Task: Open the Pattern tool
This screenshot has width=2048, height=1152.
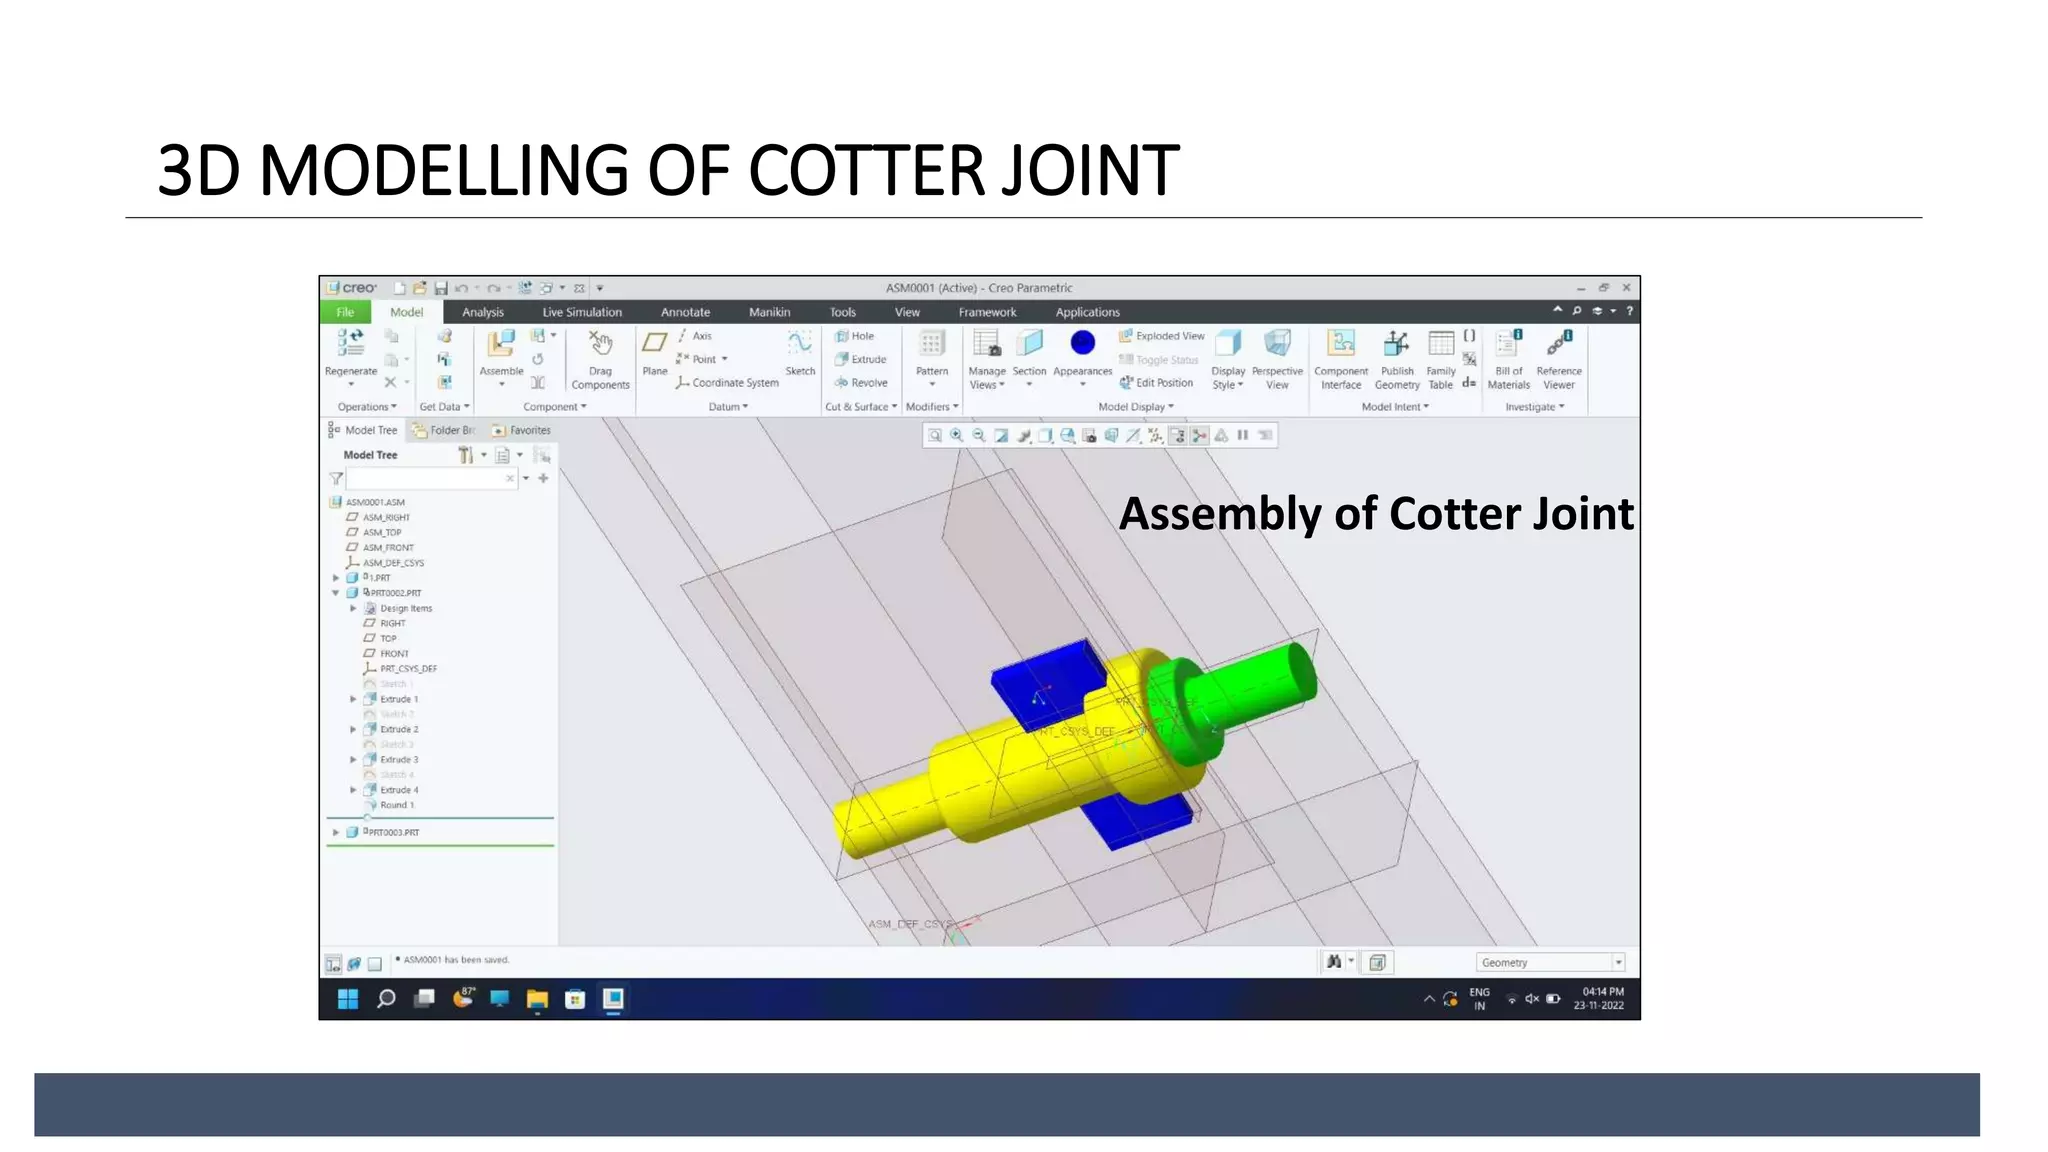Action: click(x=932, y=344)
